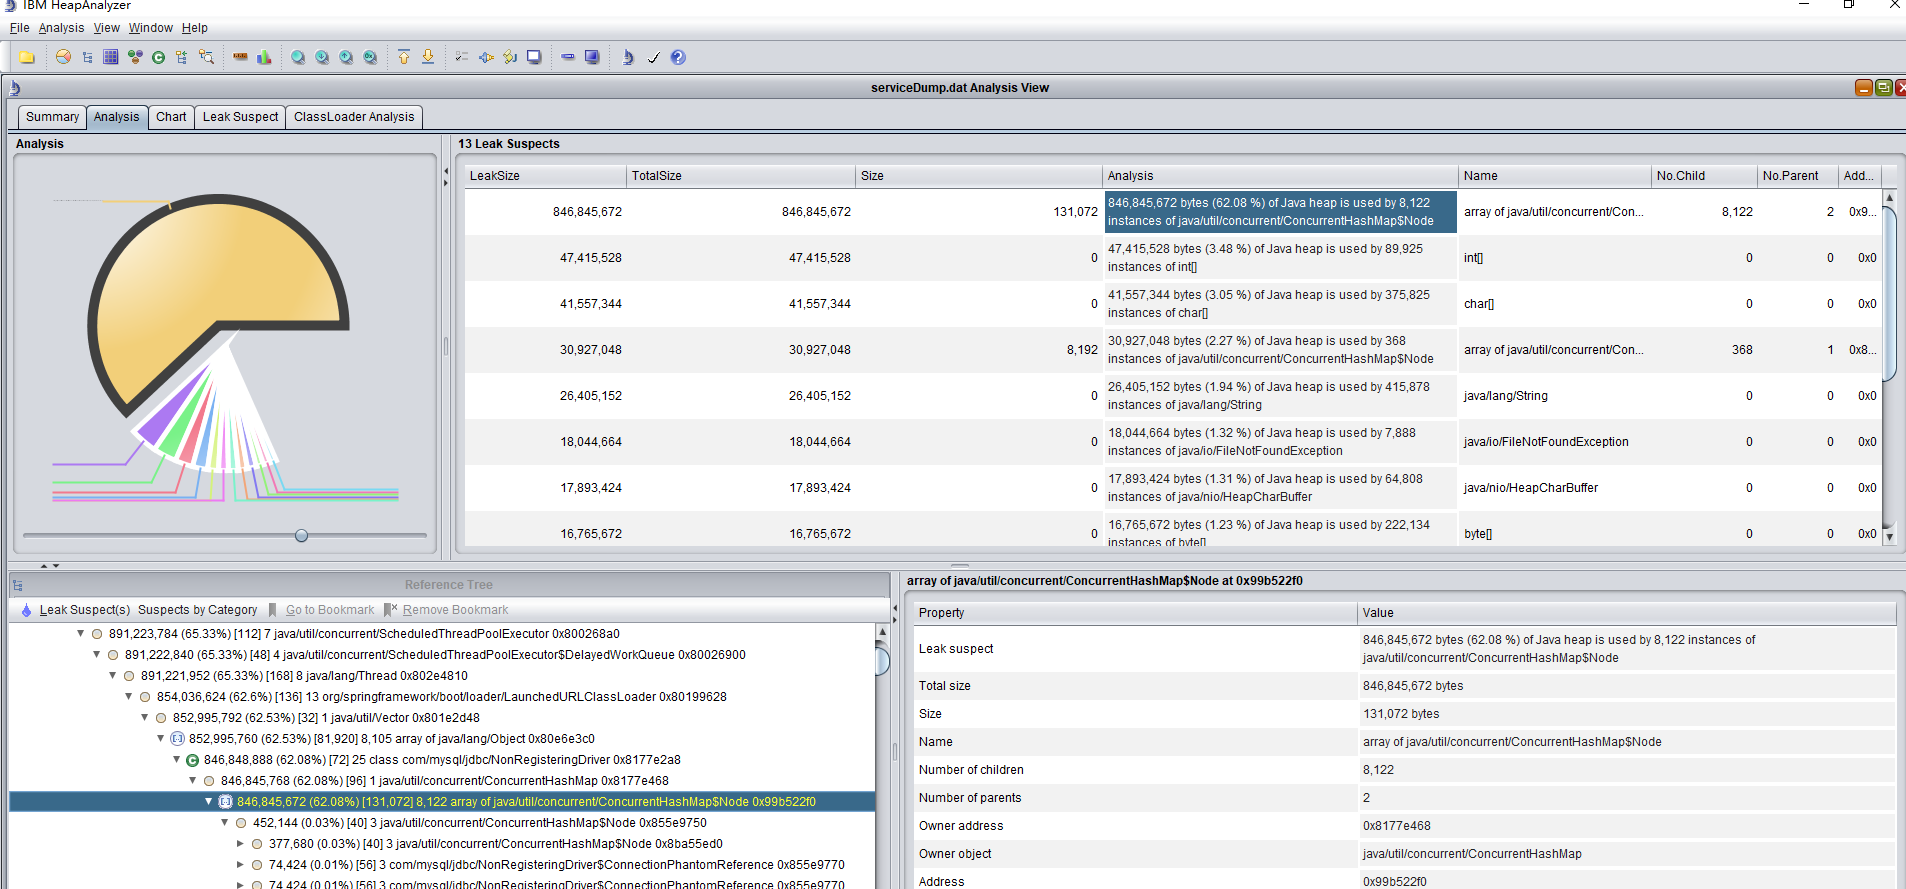Open the Analysis menu in menu bar

coord(61,28)
